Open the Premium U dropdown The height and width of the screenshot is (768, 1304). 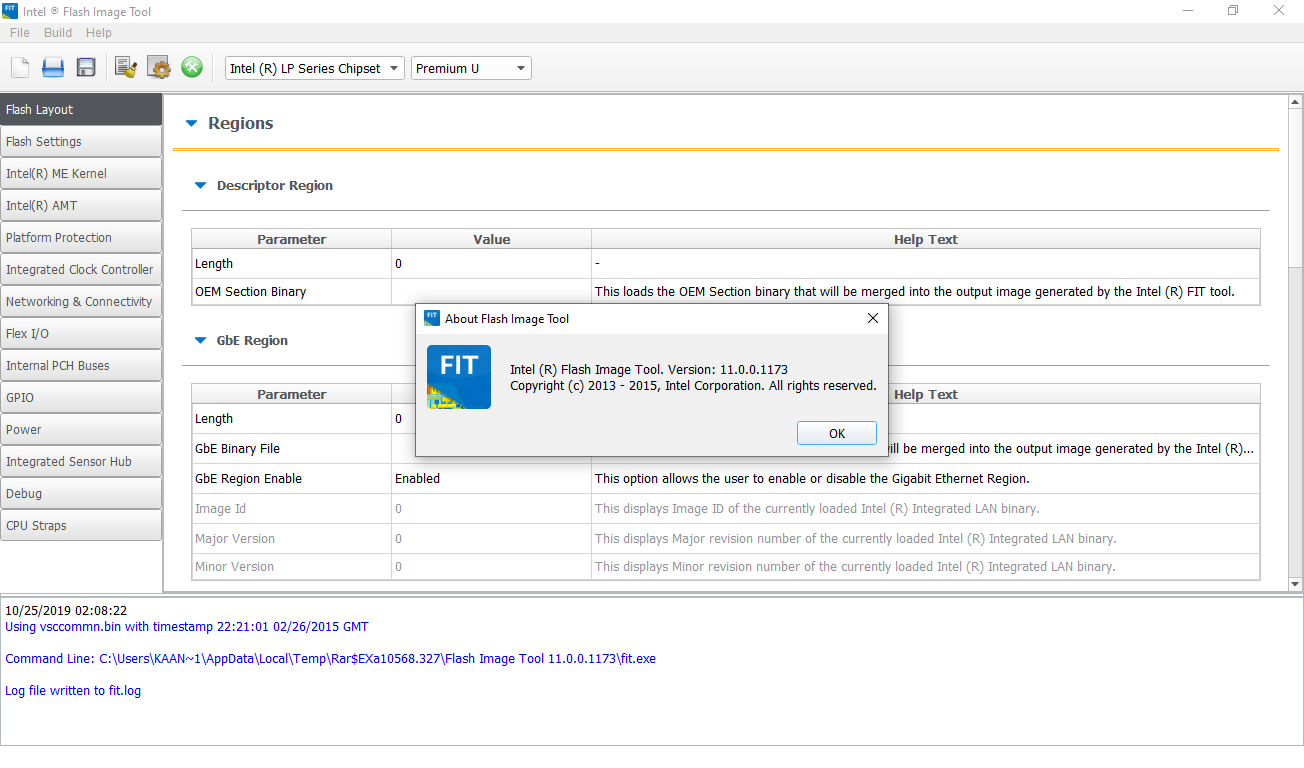click(471, 68)
